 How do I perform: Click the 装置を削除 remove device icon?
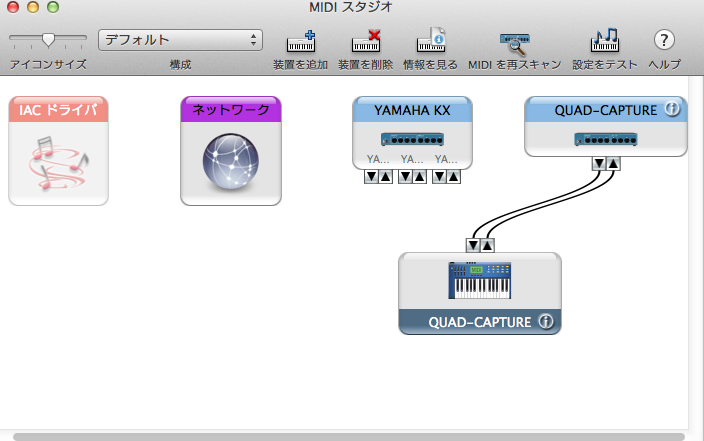(366, 41)
